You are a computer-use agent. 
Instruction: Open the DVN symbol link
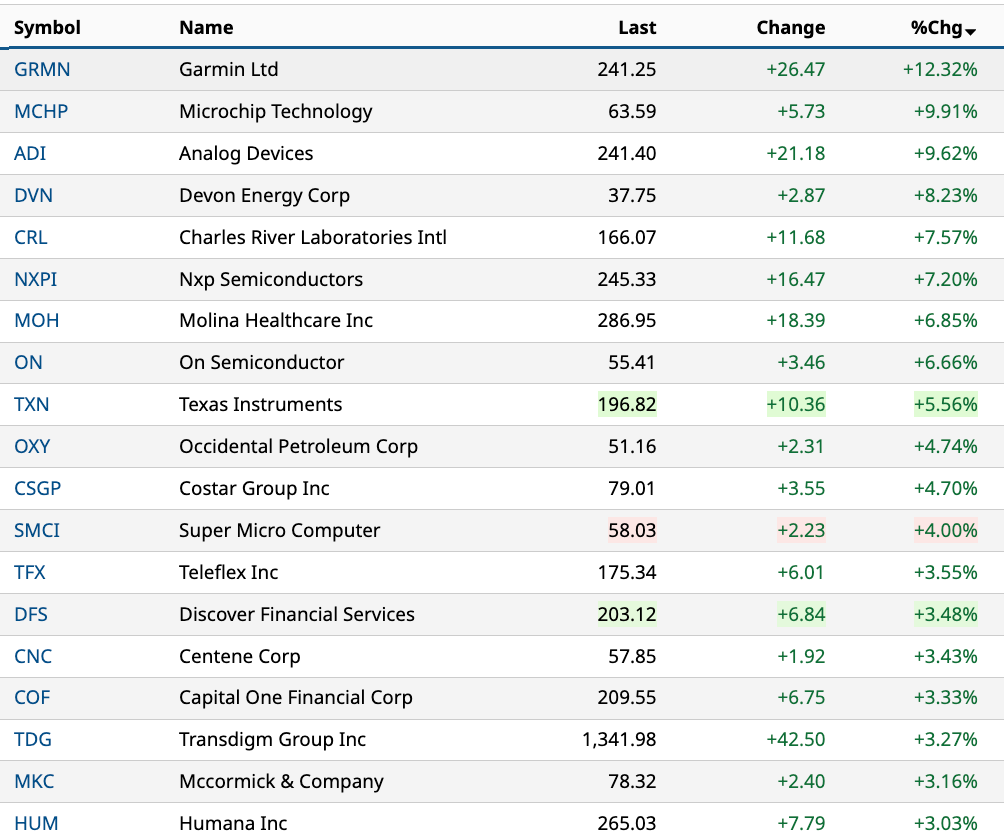[33, 195]
